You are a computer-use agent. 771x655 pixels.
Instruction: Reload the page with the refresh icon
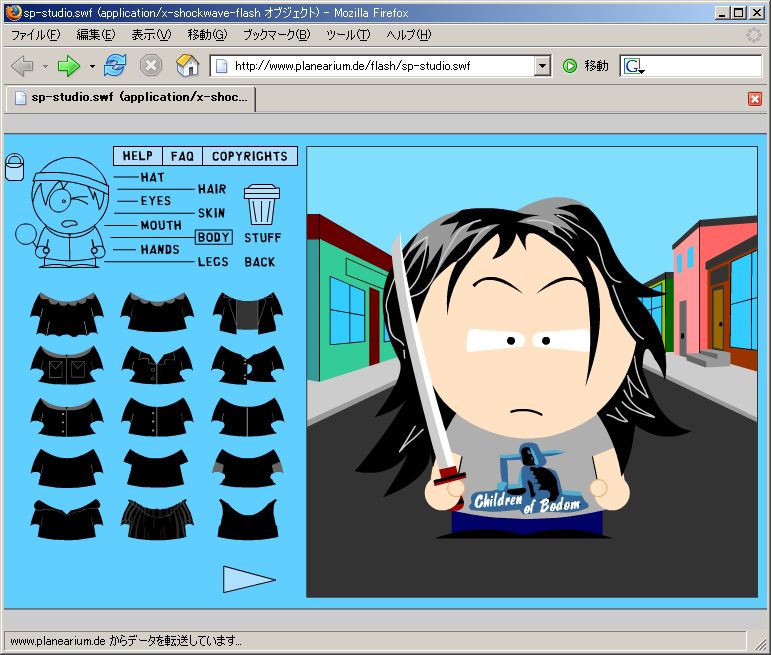(115, 65)
